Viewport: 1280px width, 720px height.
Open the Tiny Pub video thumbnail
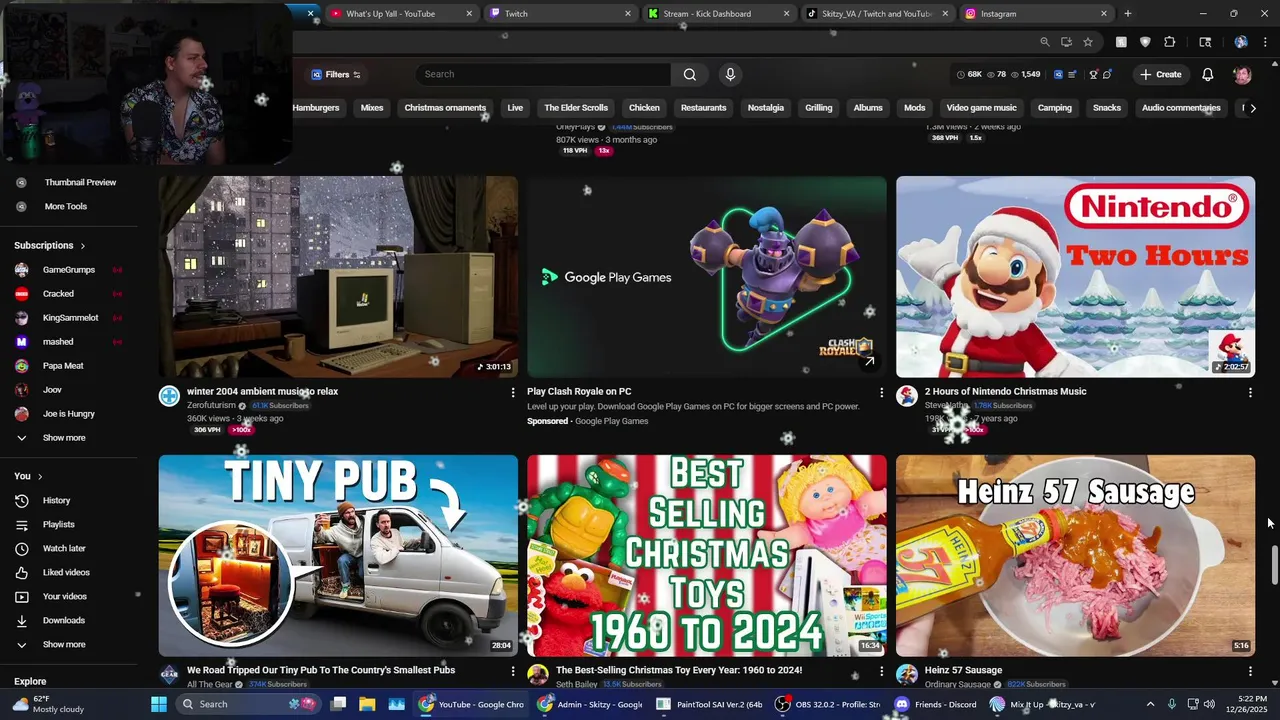[x=338, y=555]
